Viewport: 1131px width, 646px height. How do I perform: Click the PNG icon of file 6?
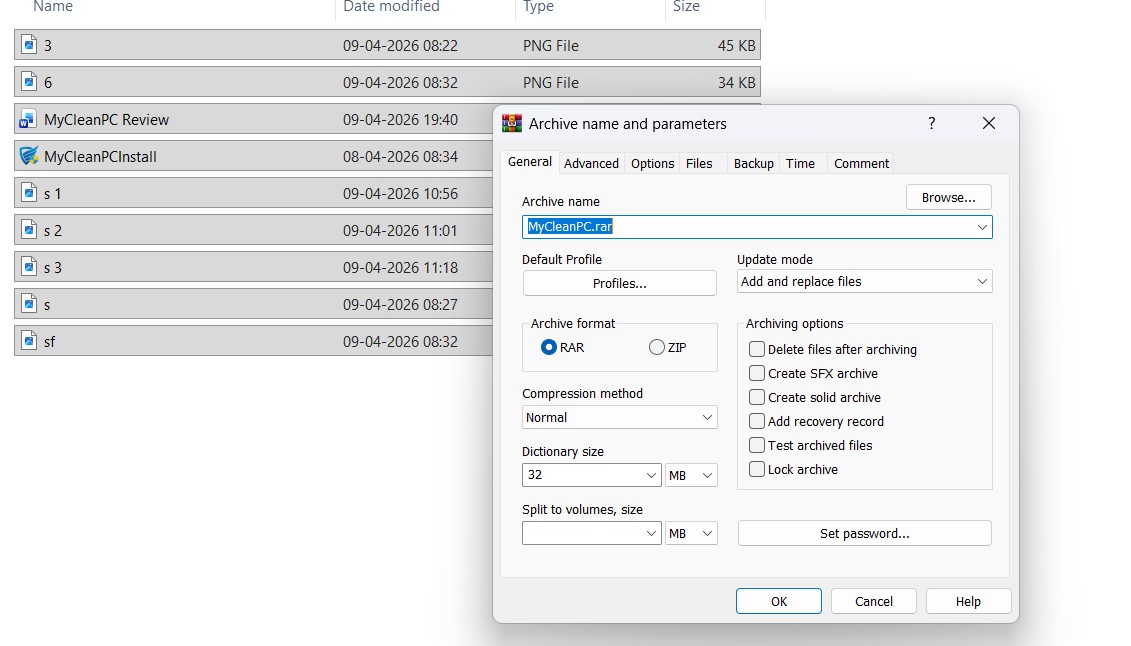[x=29, y=81]
